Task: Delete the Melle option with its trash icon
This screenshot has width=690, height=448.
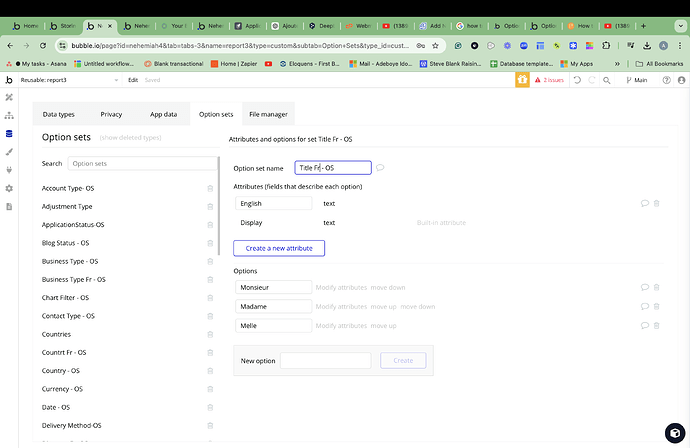Action: click(657, 326)
